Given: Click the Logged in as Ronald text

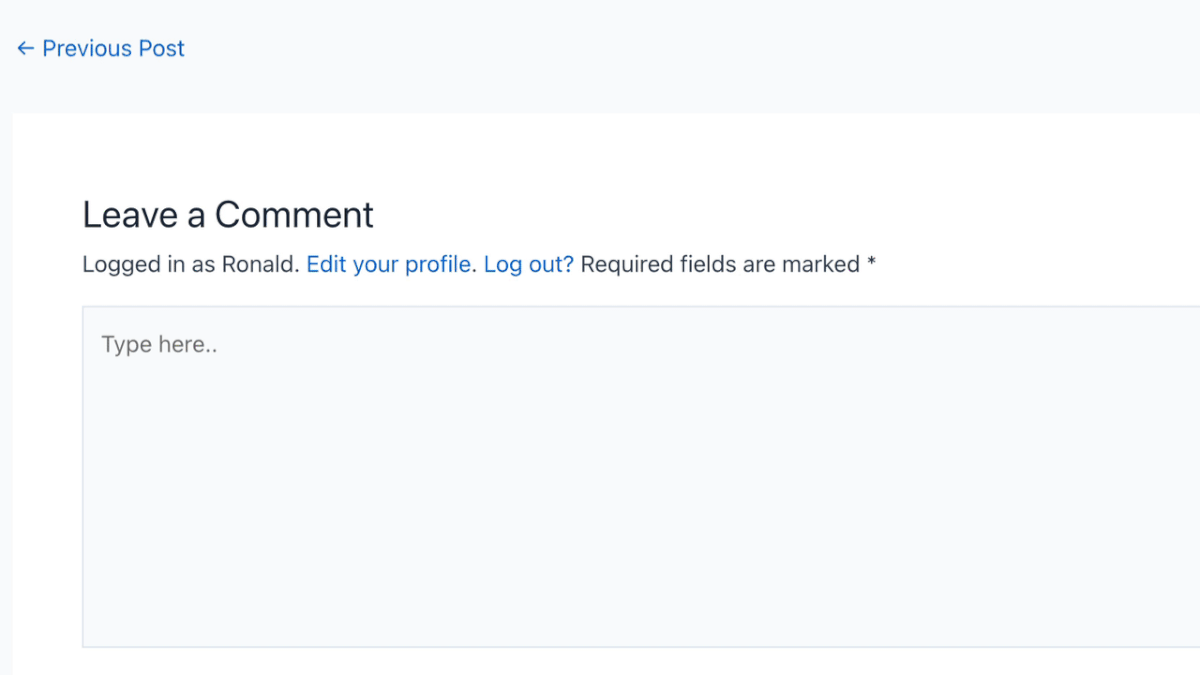Looking at the screenshot, I should [x=190, y=264].
